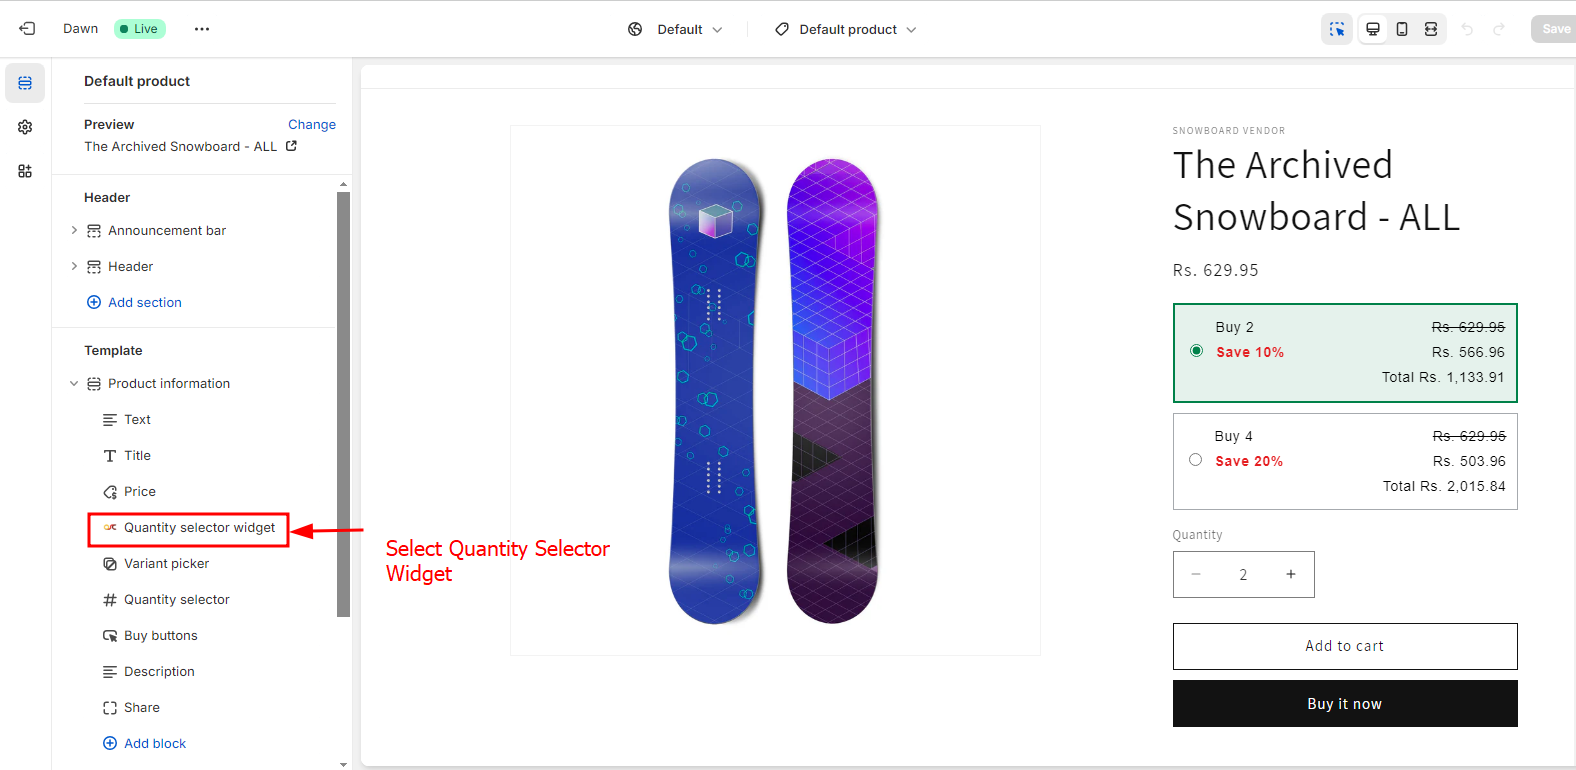This screenshot has width=1576, height=770.
Task: Open the three-dot more actions menu
Action: tap(202, 29)
